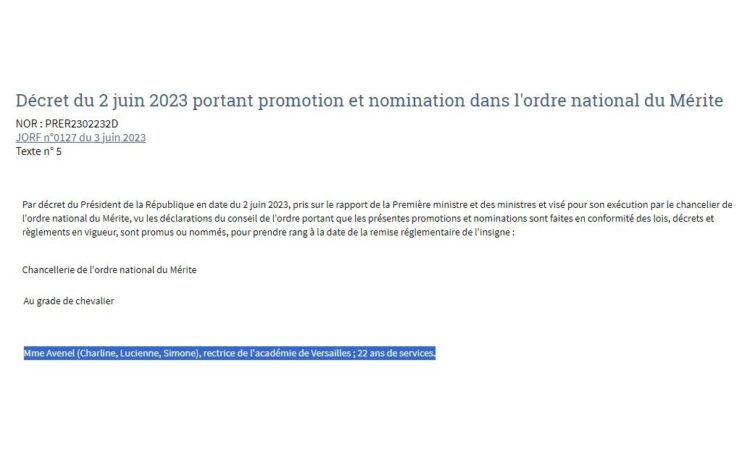Click "Chancellerie de l'ordre national du Mérite" line

point(109,270)
